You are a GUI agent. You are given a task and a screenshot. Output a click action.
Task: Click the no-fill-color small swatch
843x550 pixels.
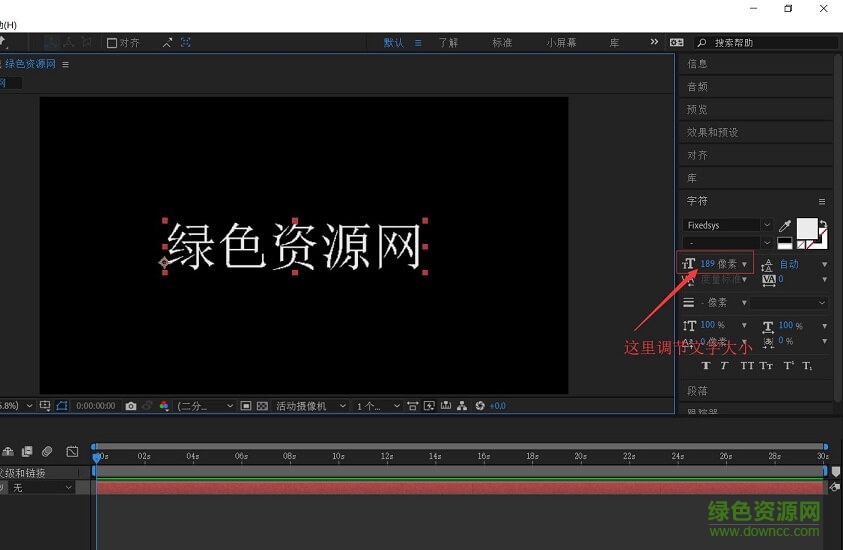pos(801,245)
